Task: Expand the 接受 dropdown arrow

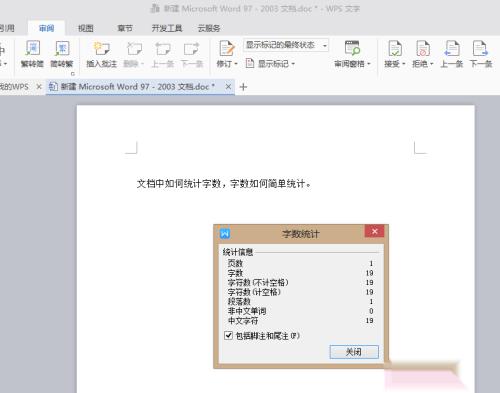Action: 404,64
